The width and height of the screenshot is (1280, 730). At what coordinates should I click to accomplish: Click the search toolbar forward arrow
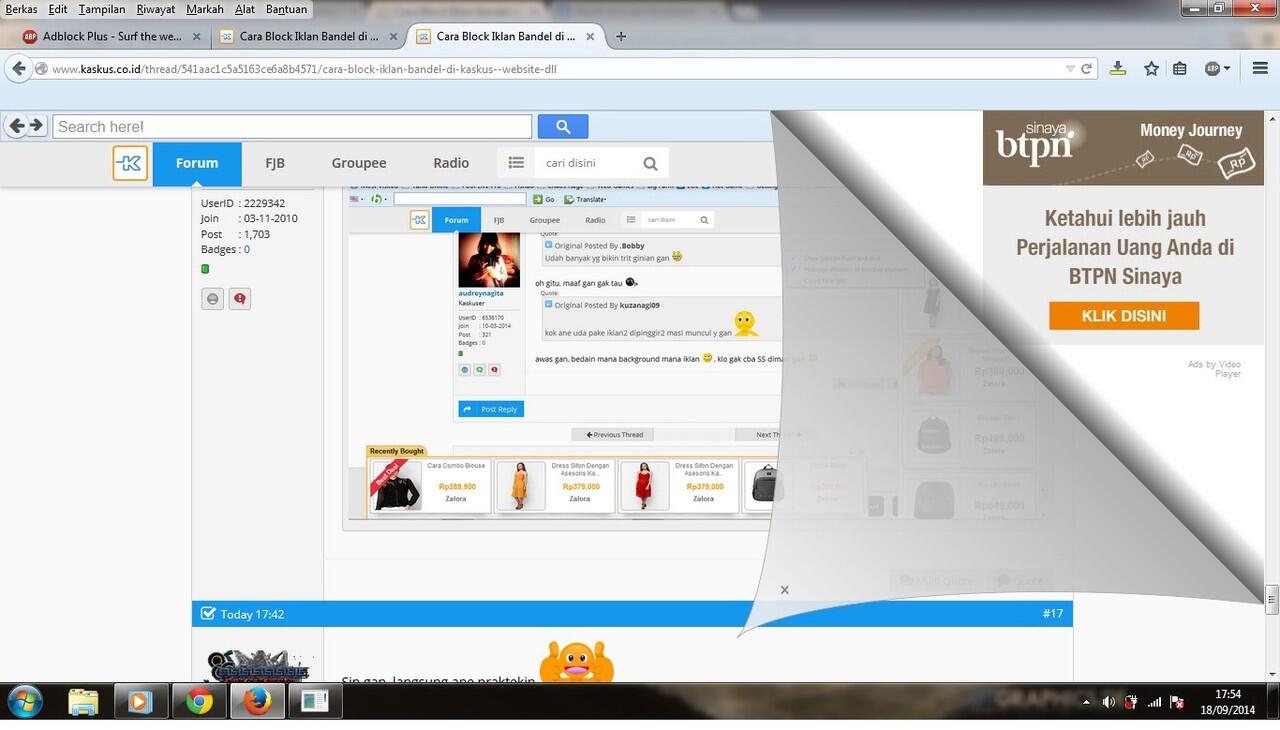pyautogui.click(x=36, y=126)
